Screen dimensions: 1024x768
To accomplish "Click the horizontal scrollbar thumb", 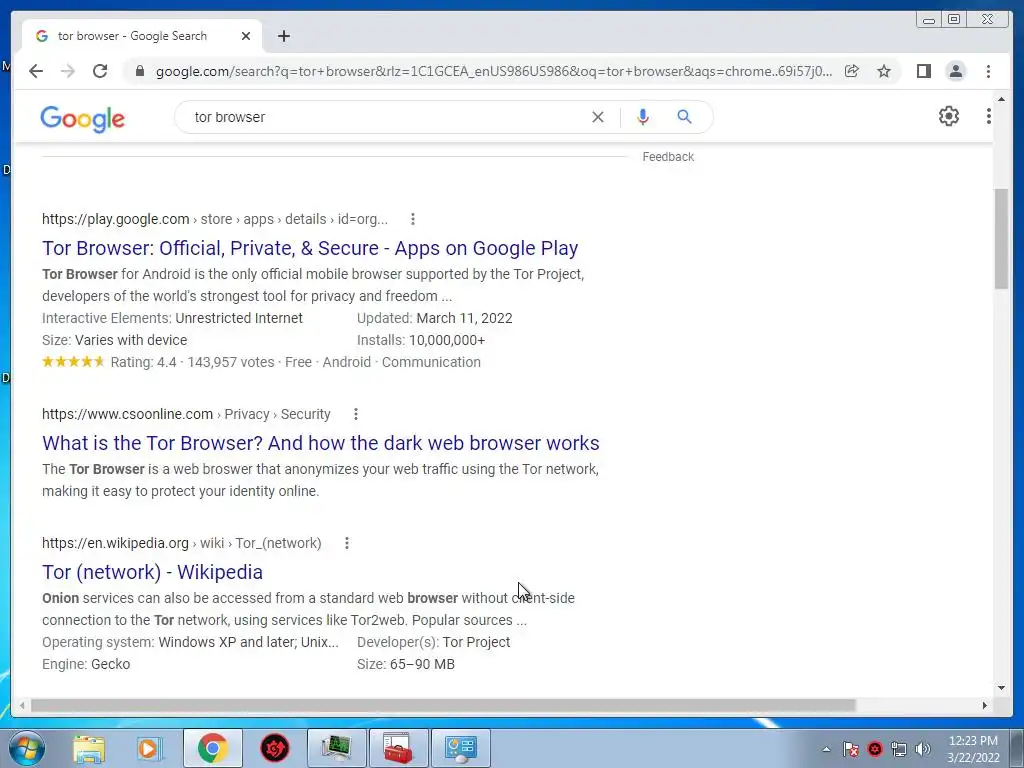I will (443, 705).
